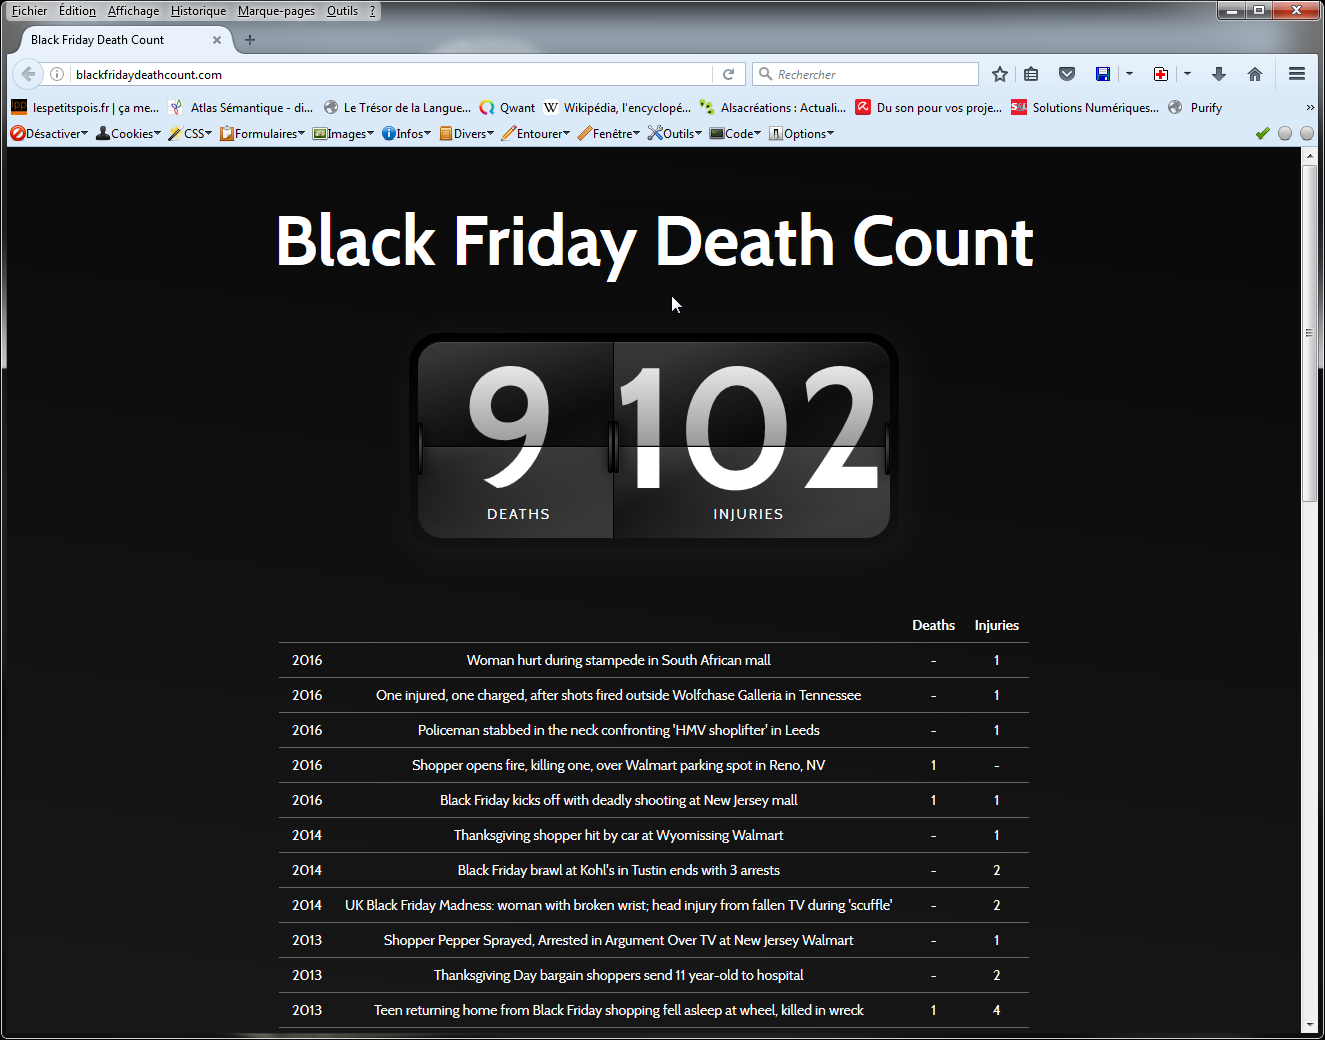Open the Affichage menu
Screen dimensions: 1325x1040
[133, 11]
